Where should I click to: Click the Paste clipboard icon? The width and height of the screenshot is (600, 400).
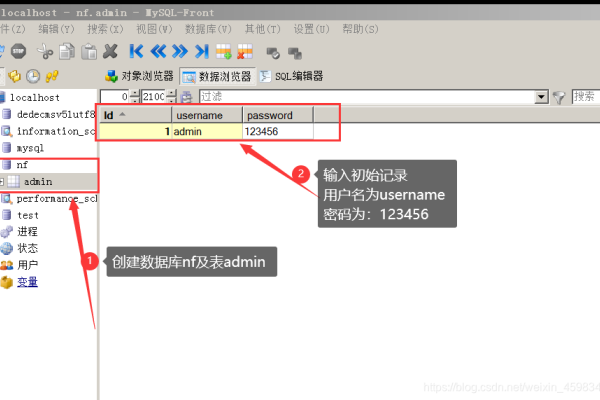coord(86,51)
